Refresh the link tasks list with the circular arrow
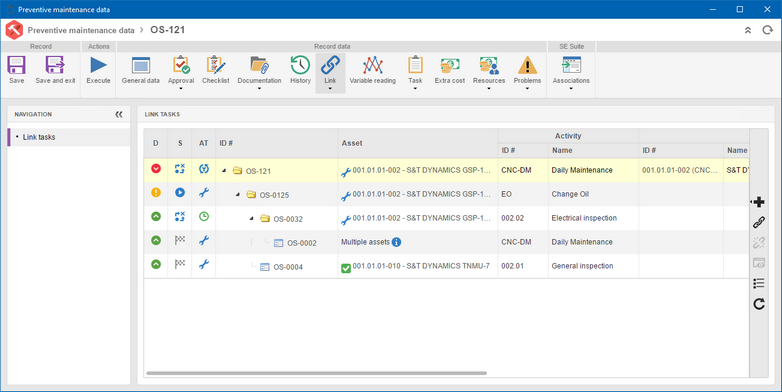782x392 pixels. coord(759,304)
